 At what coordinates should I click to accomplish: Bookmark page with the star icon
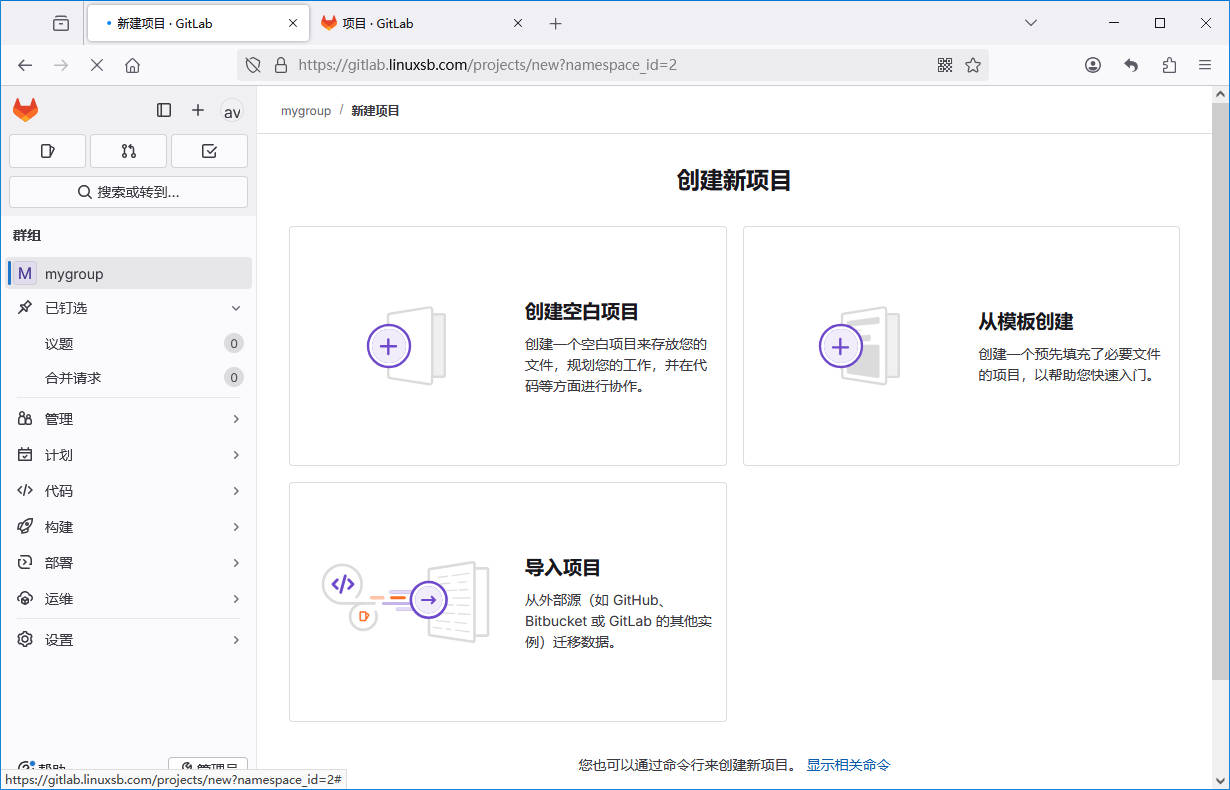click(973, 65)
